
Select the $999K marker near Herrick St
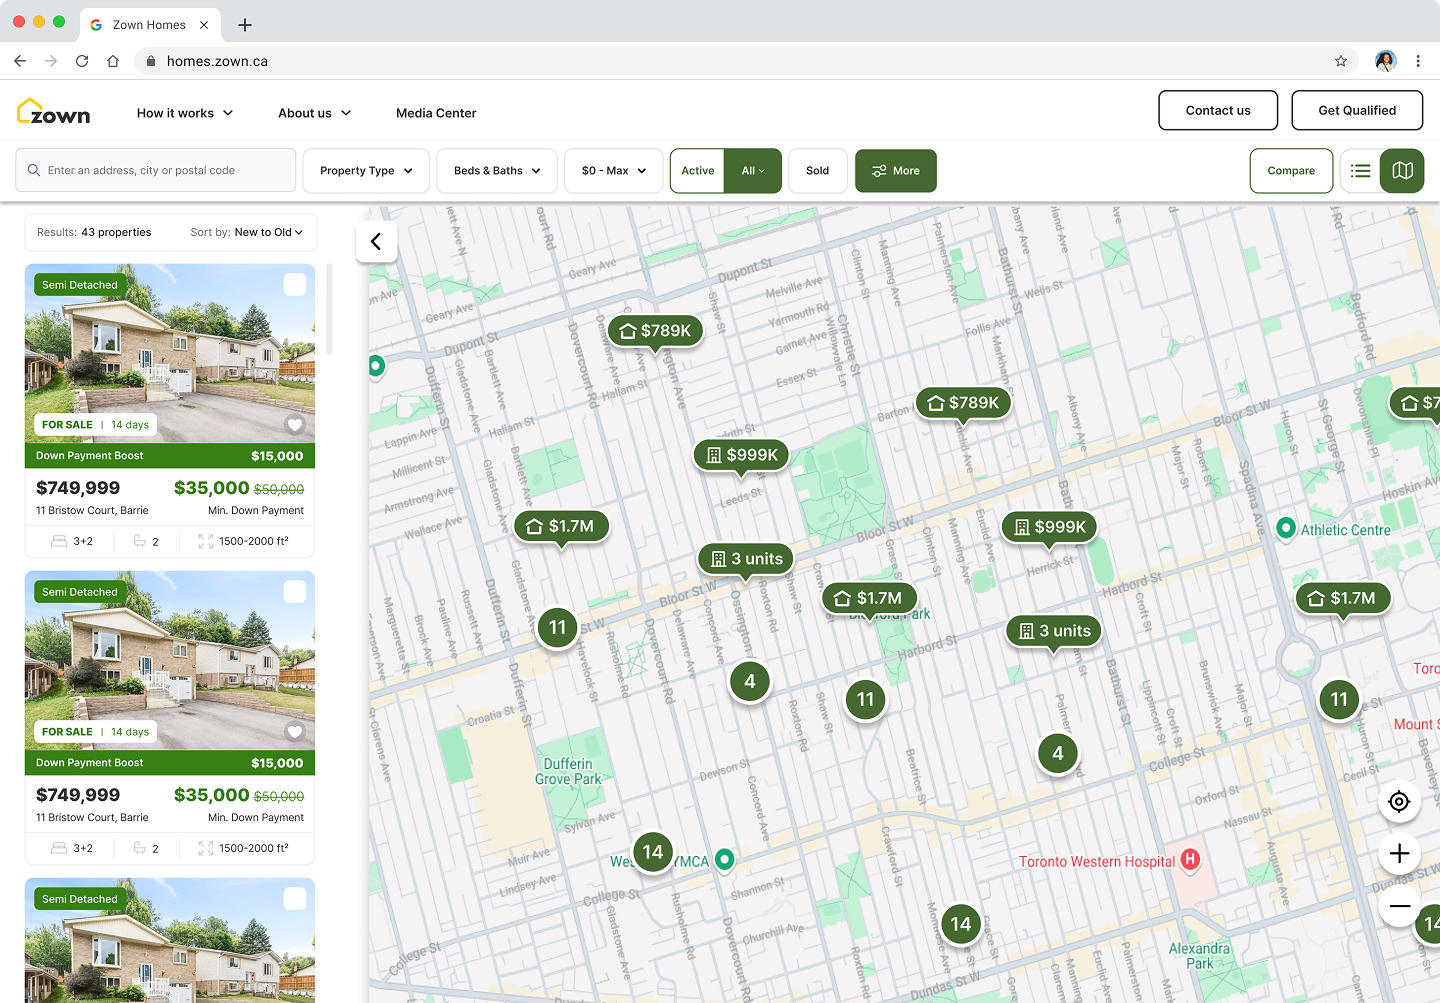pyautogui.click(x=1050, y=528)
